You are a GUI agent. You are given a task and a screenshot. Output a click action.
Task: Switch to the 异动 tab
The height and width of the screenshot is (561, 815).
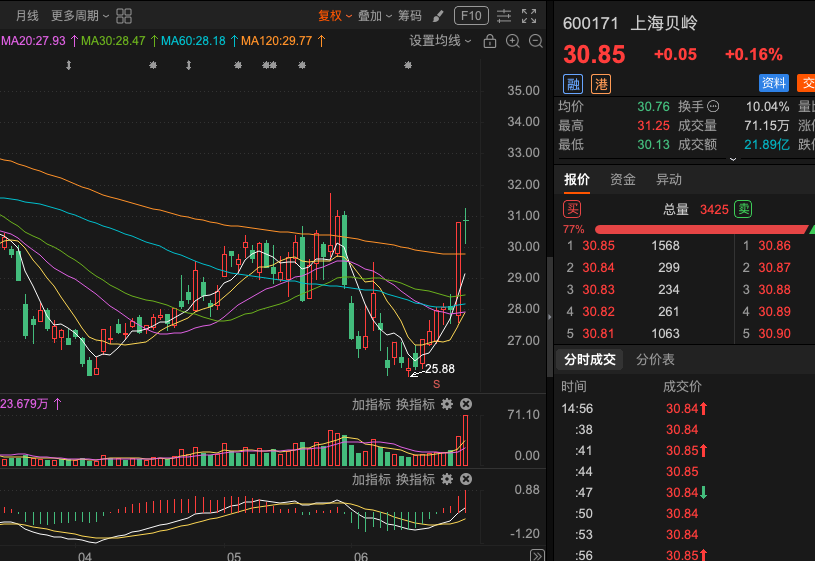[668, 180]
